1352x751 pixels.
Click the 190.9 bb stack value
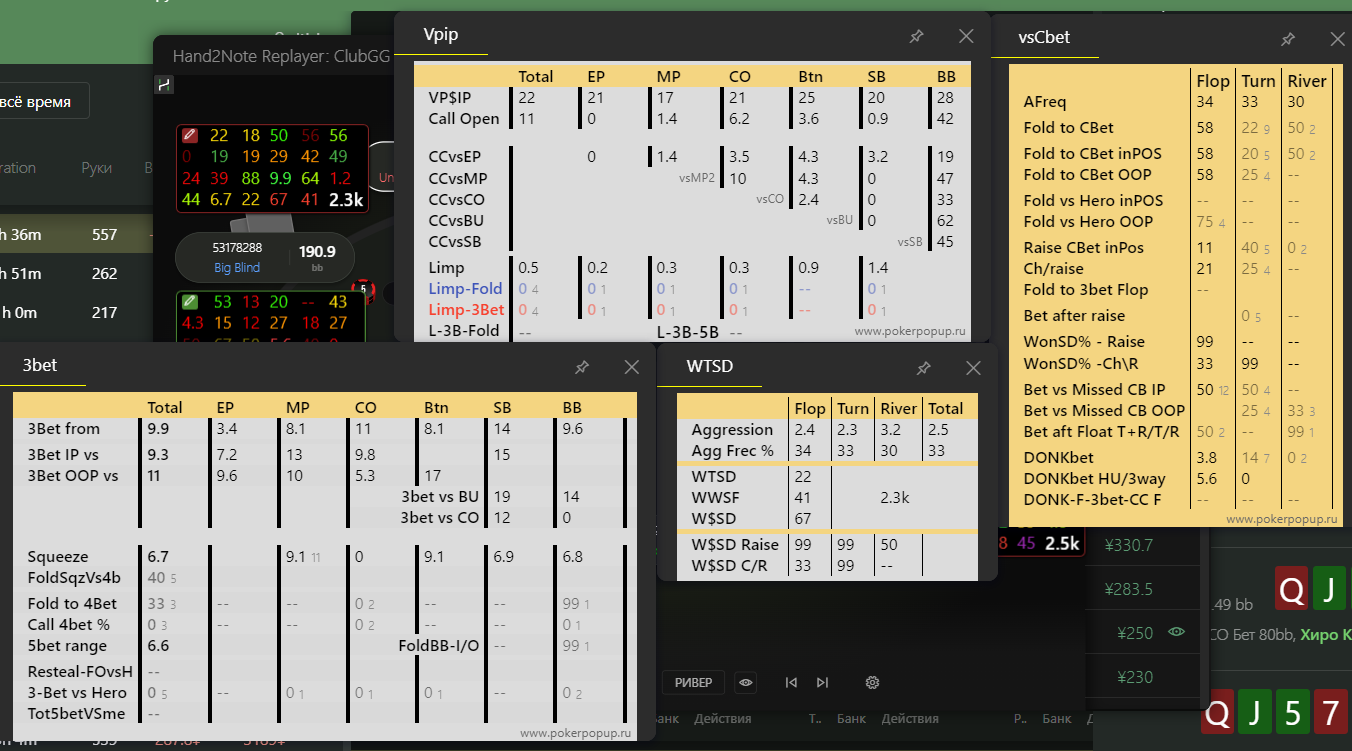[316, 252]
